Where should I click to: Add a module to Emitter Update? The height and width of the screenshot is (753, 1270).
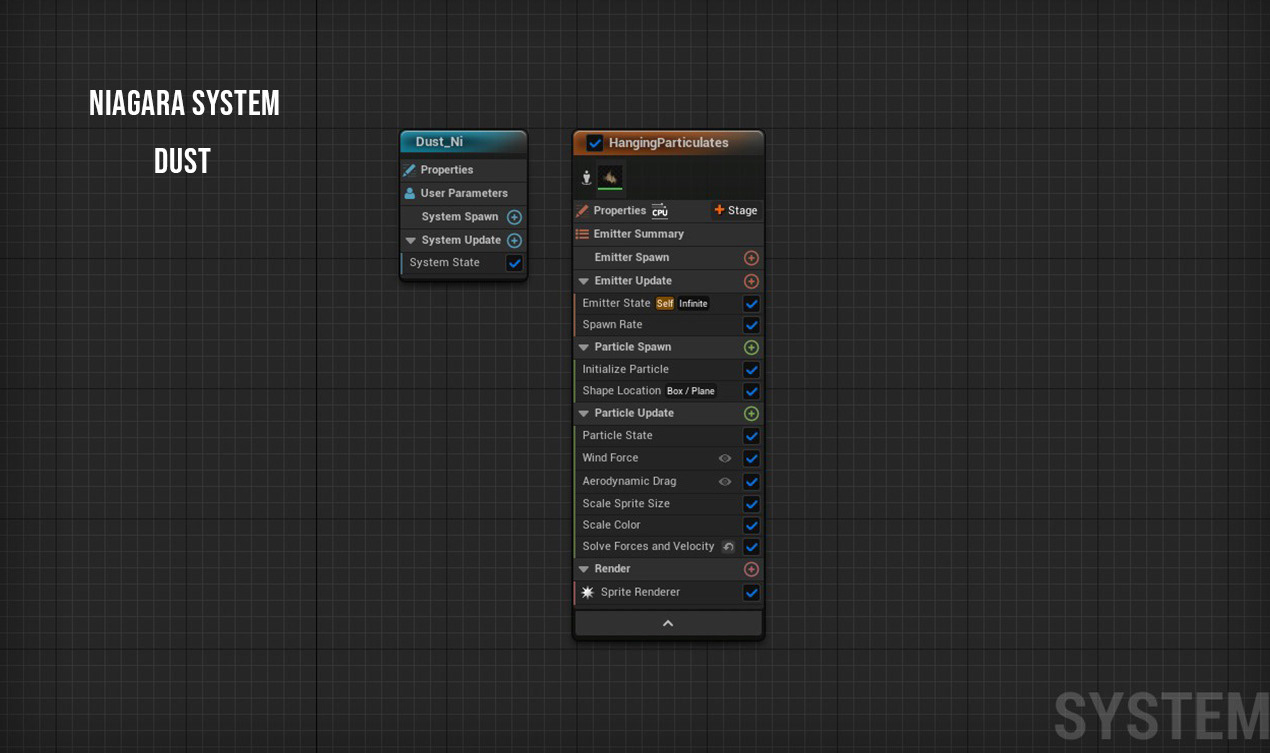[751, 281]
